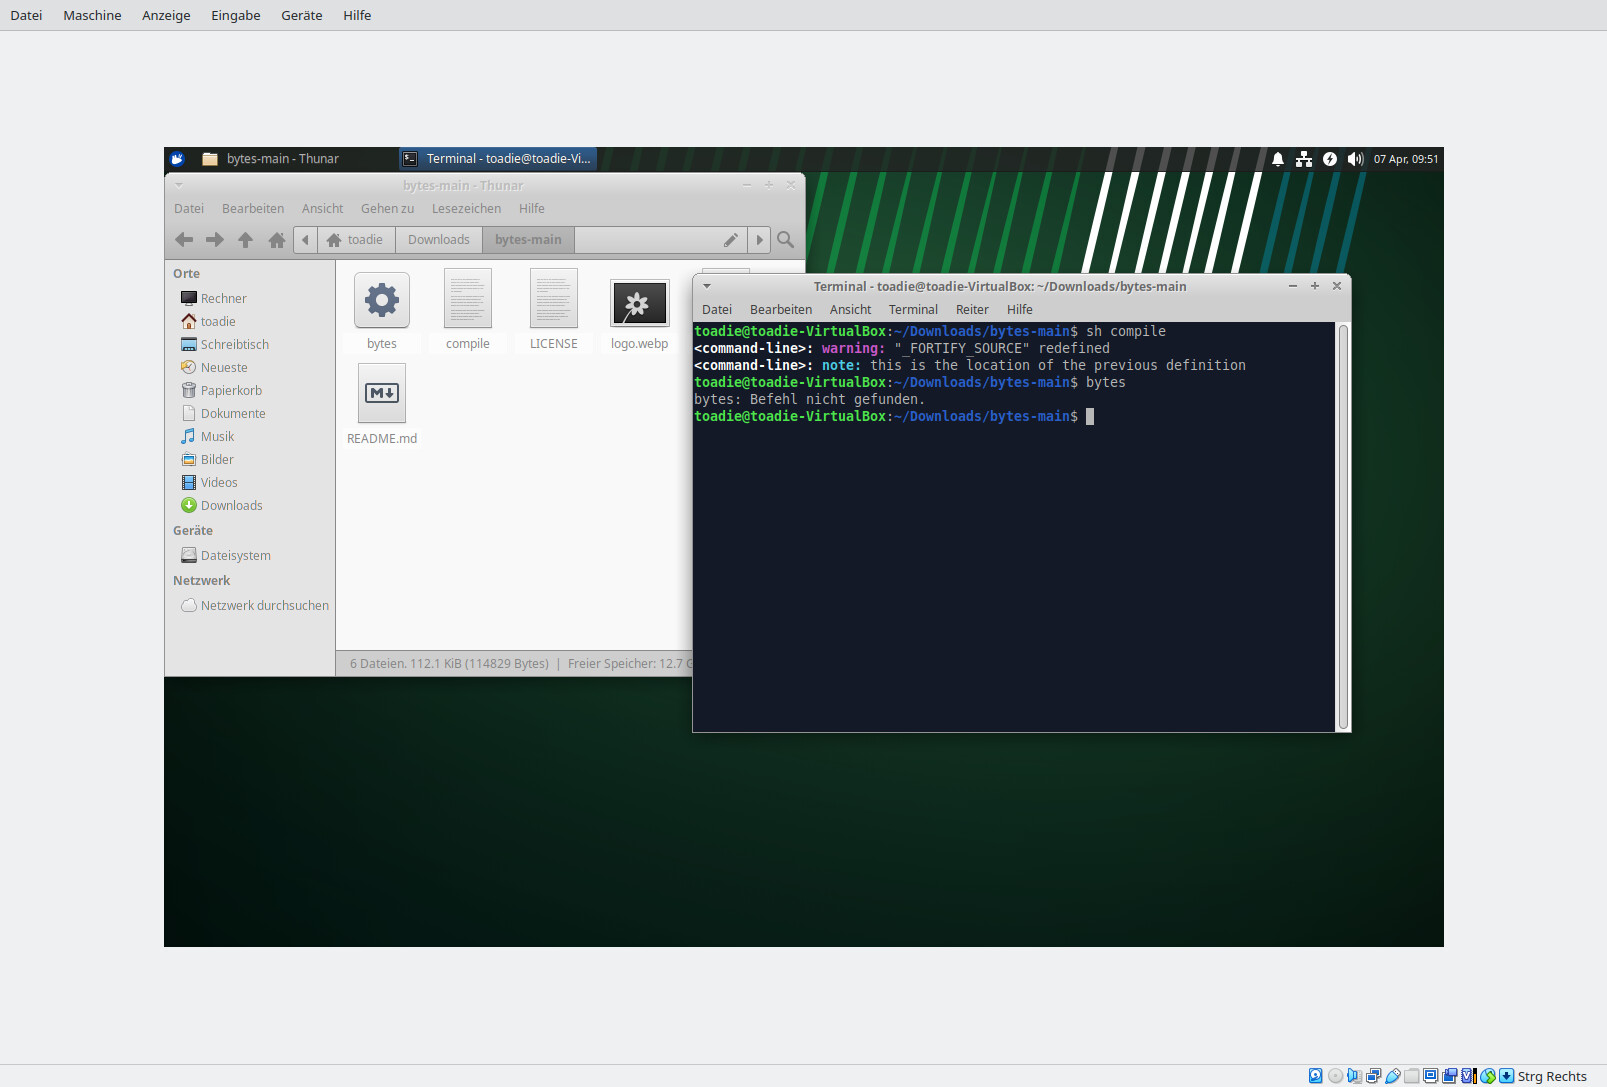
Task: Open Netzwerk durchsuchen in sidebar
Action: 264,605
